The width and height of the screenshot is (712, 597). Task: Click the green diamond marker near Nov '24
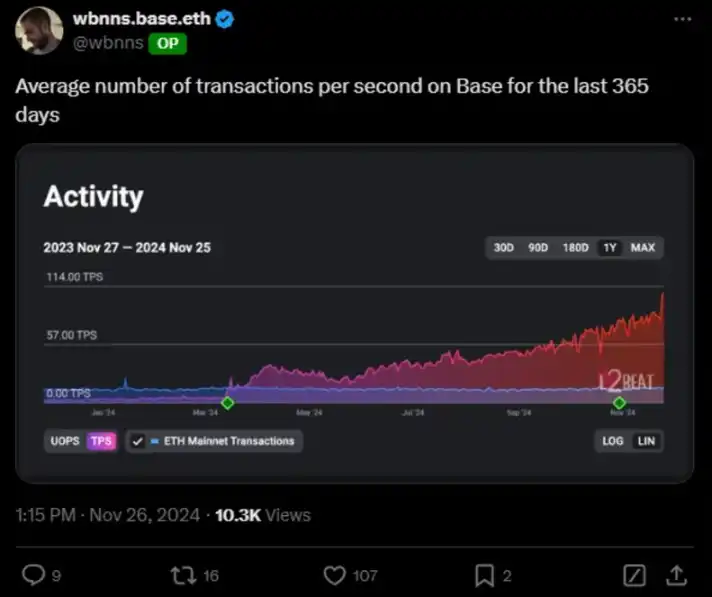[619, 402]
